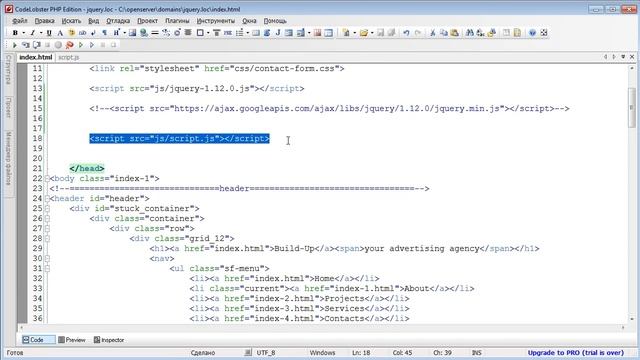Open the Italic button dropdown arrow

[x=41, y=33]
